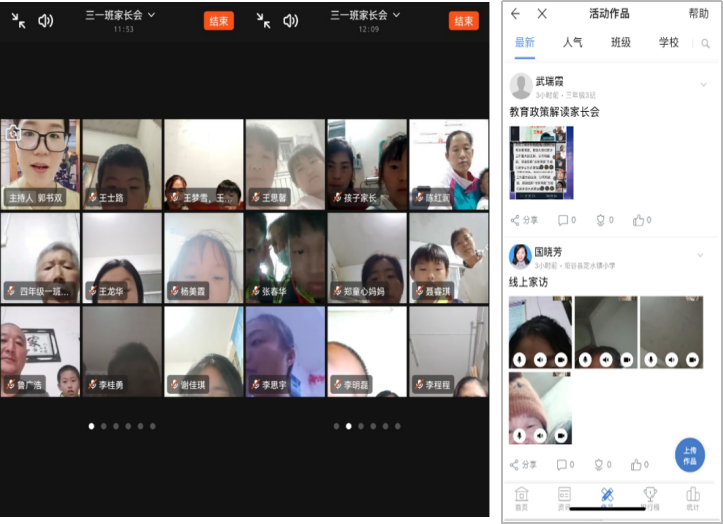
Task: Toggle speaker icon in the 11:53 meeting
Action: coord(46,20)
